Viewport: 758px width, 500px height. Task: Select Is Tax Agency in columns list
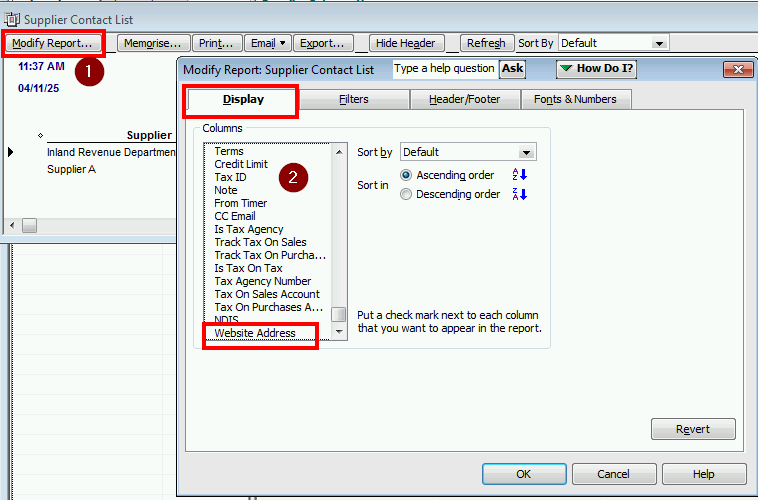[249, 230]
